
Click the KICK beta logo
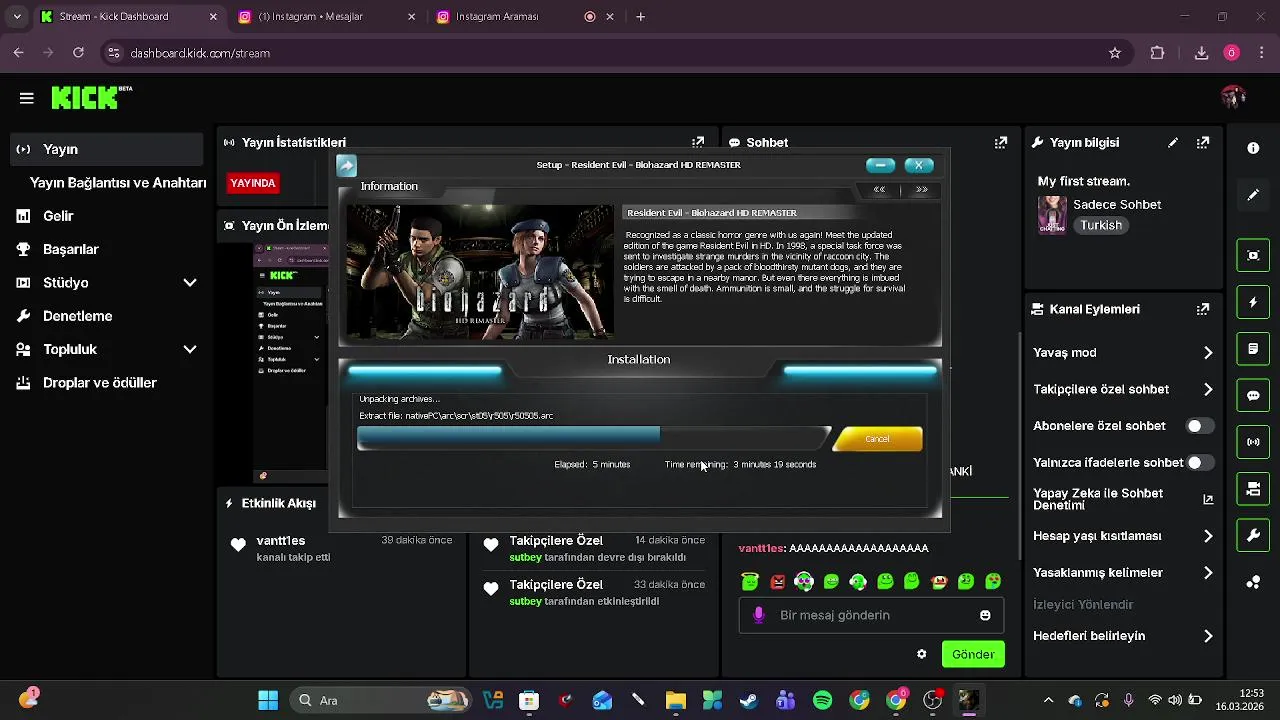(x=91, y=97)
